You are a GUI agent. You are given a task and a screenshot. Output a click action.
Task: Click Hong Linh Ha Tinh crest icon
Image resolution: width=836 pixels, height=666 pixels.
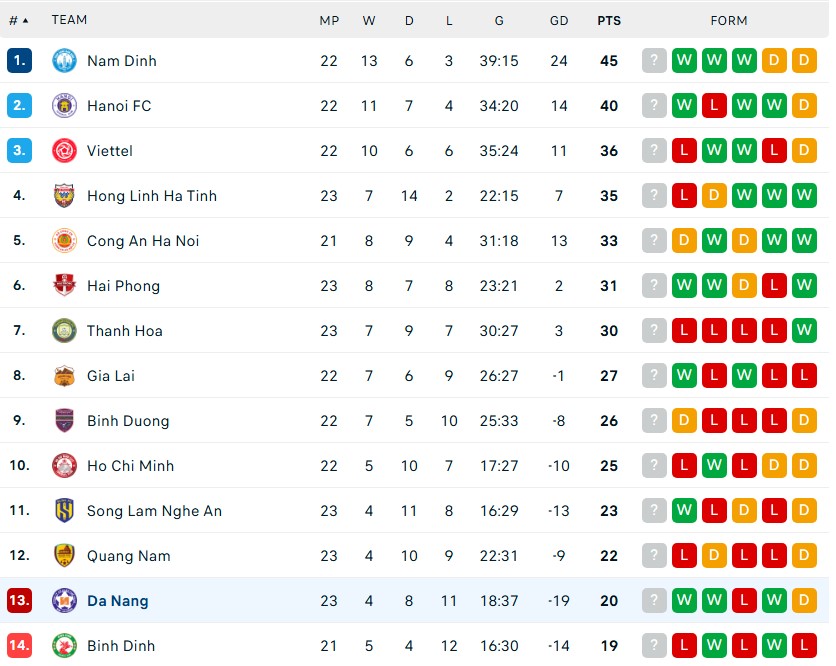(x=65, y=196)
